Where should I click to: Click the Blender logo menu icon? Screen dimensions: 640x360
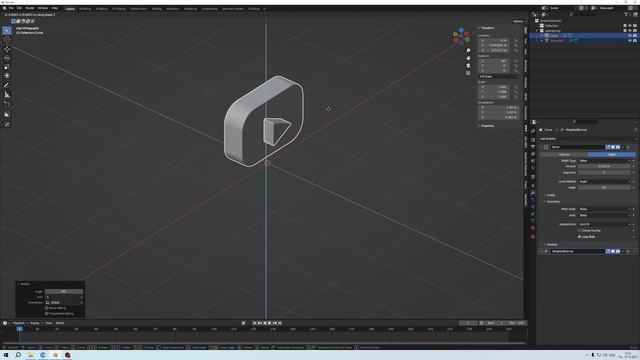(x=4, y=8)
